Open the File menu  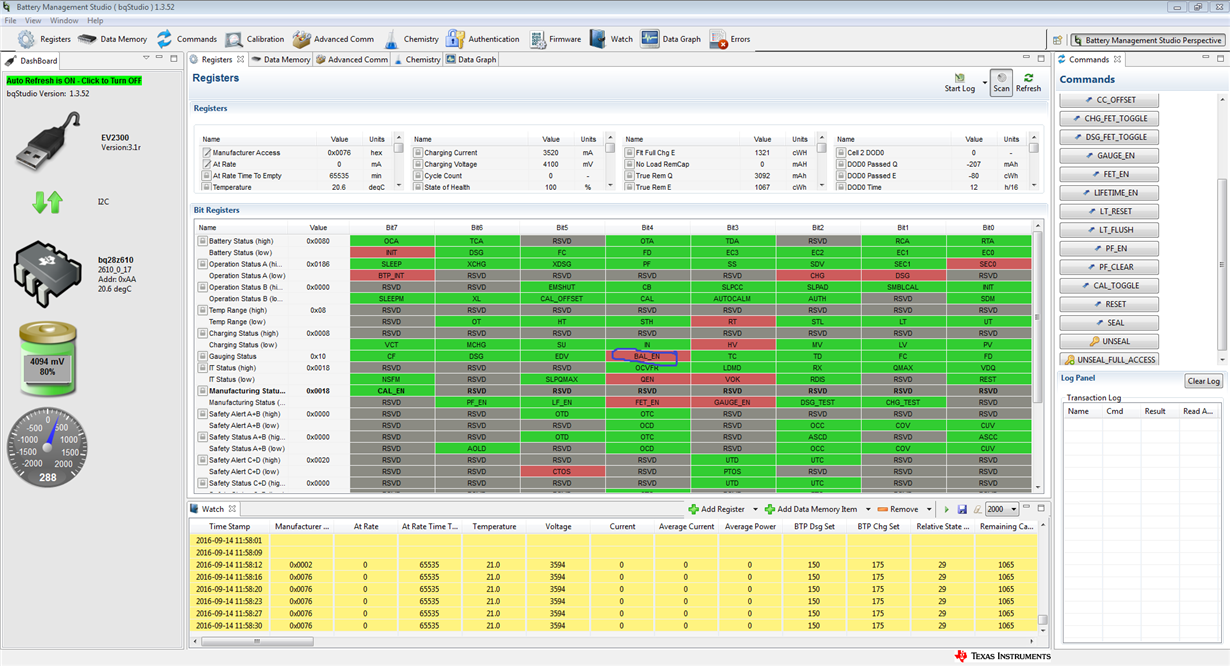tap(10, 20)
